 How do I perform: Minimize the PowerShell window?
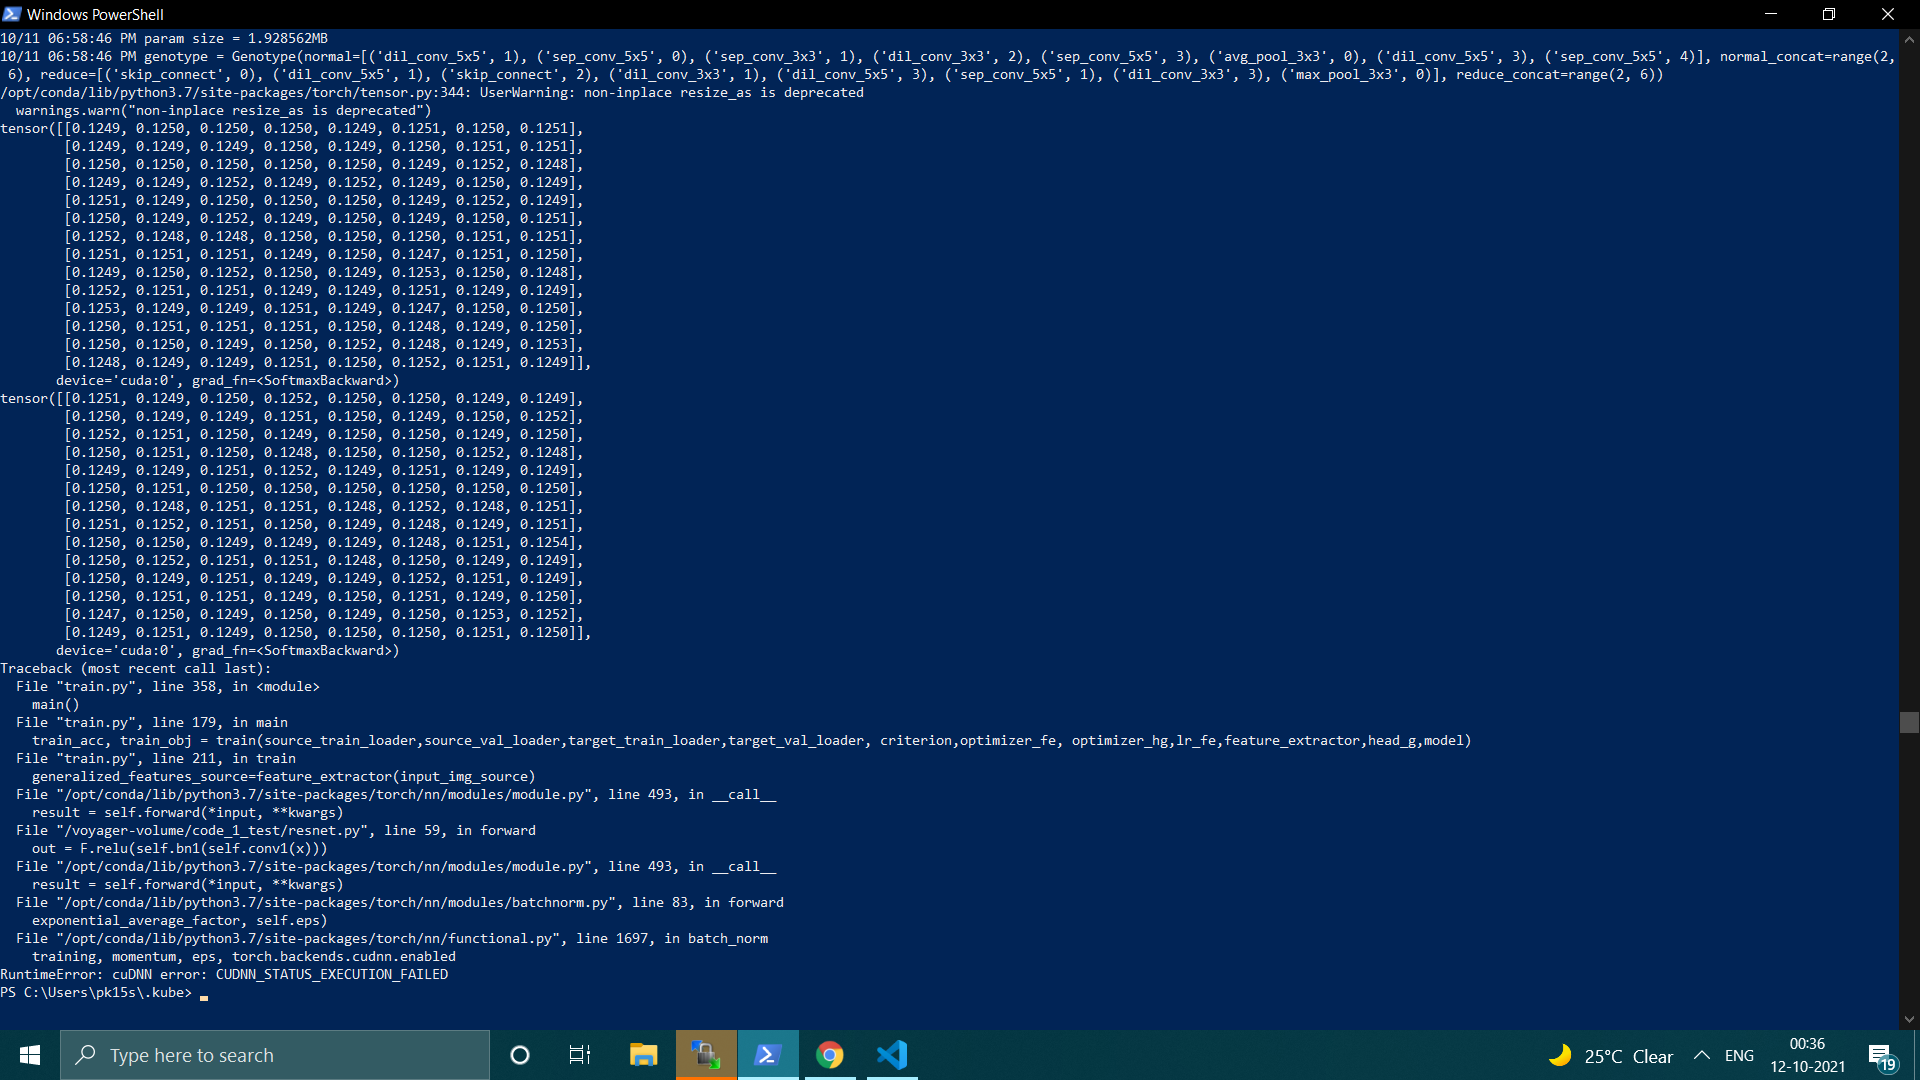coord(1771,14)
